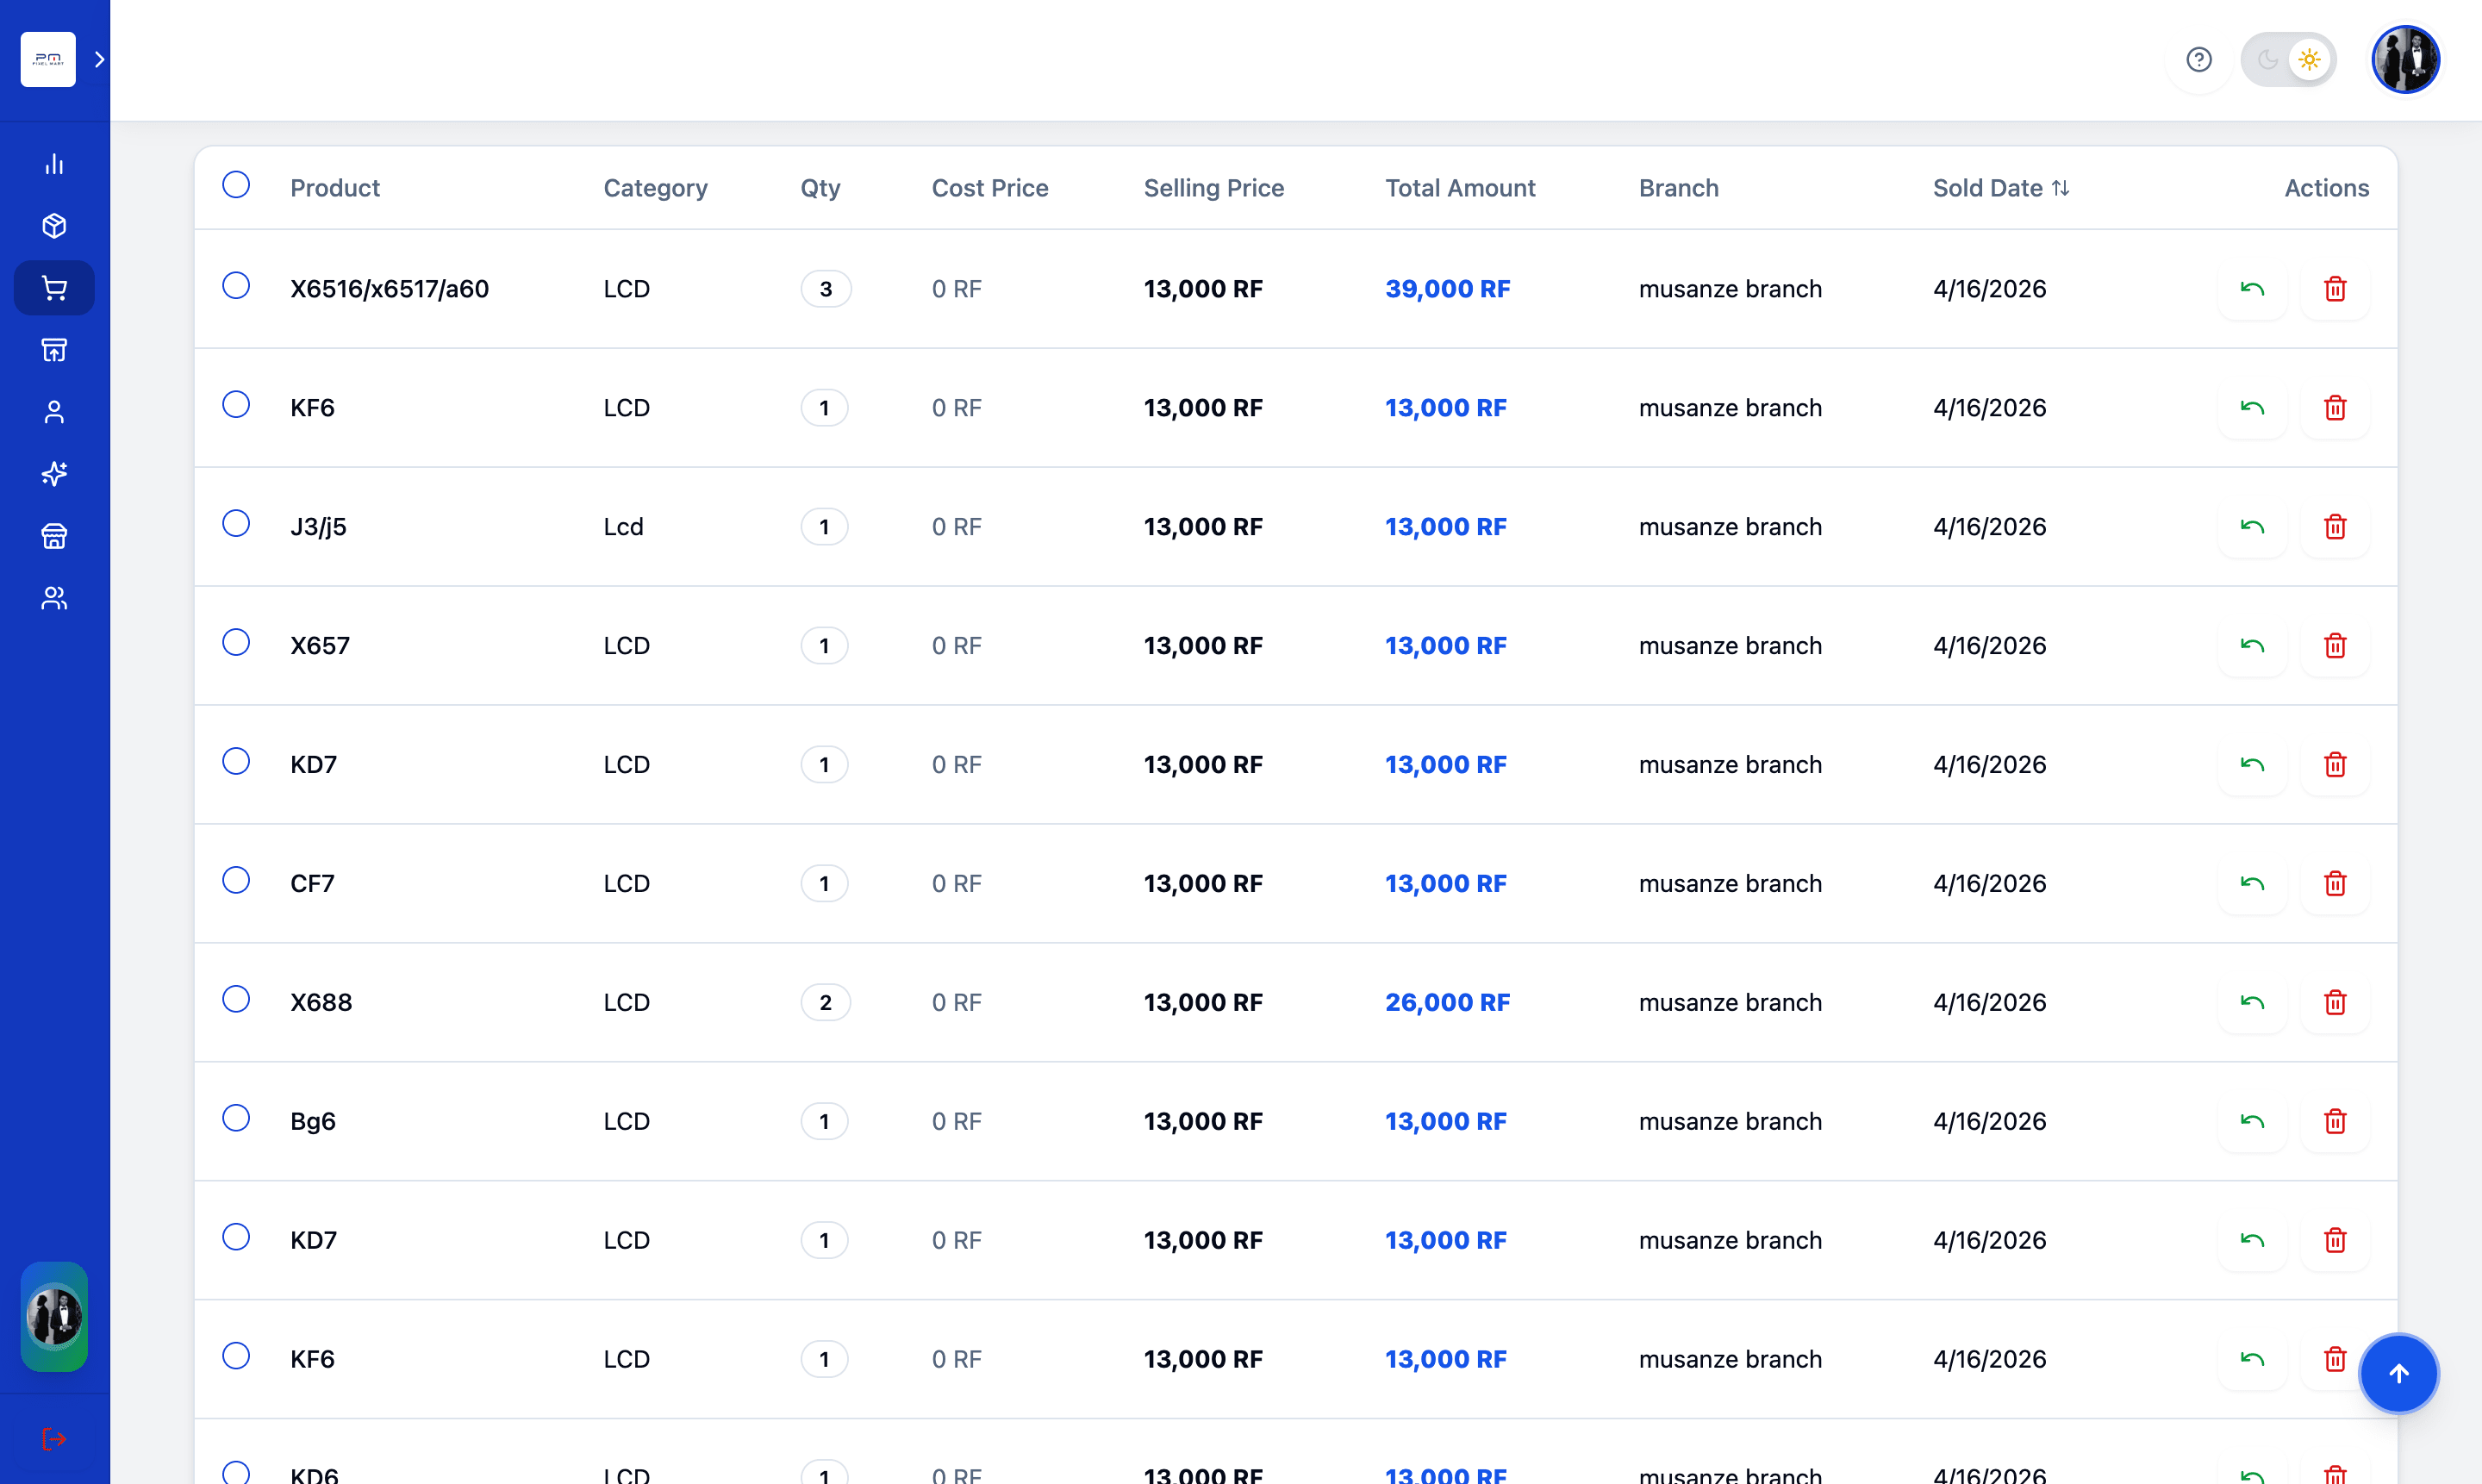Open the branches store icon

click(54, 536)
